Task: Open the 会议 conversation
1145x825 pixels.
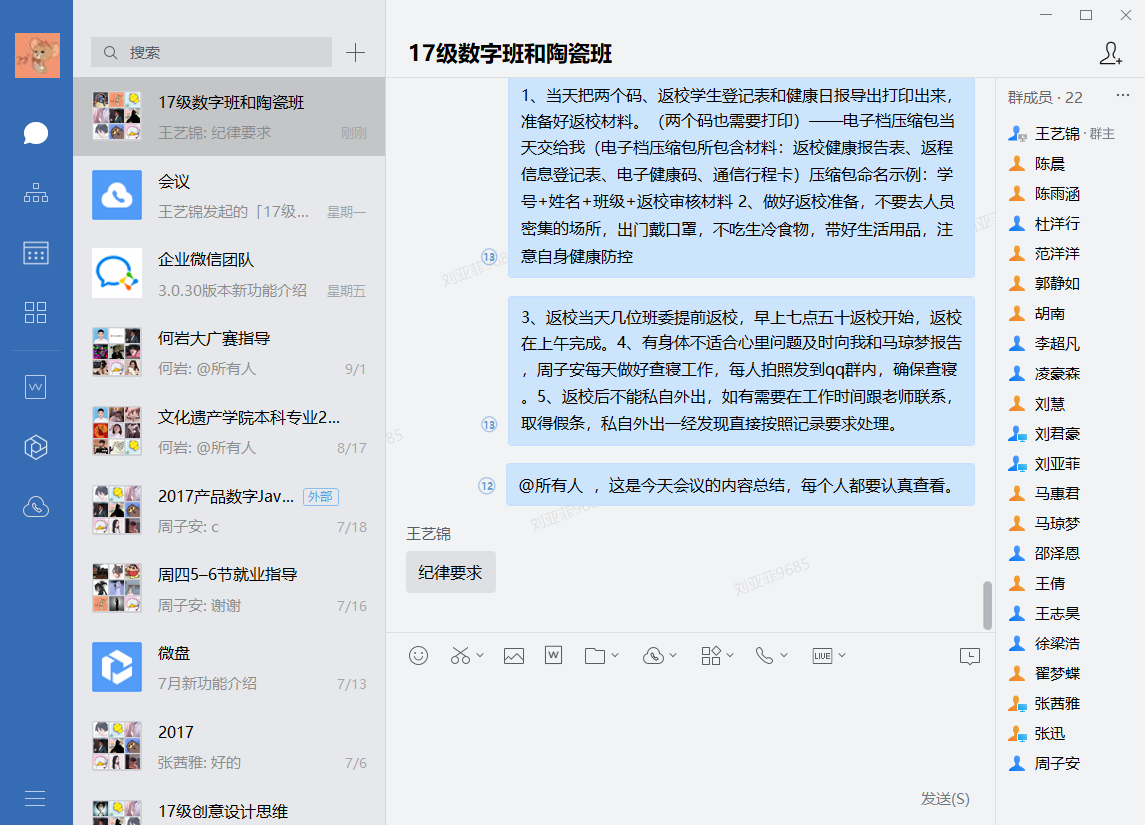Action: (x=229, y=196)
